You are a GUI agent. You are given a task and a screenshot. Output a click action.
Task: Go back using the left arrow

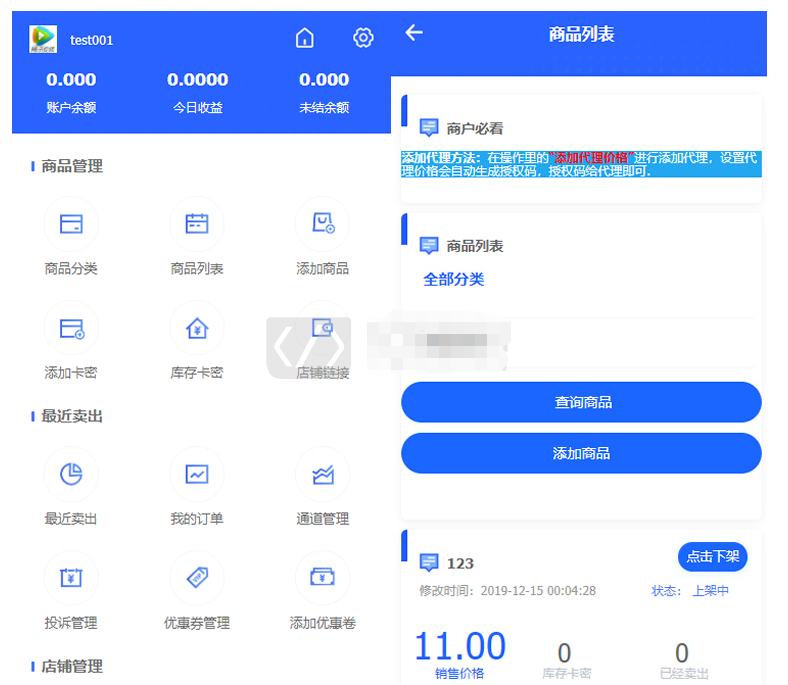(414, 33)
